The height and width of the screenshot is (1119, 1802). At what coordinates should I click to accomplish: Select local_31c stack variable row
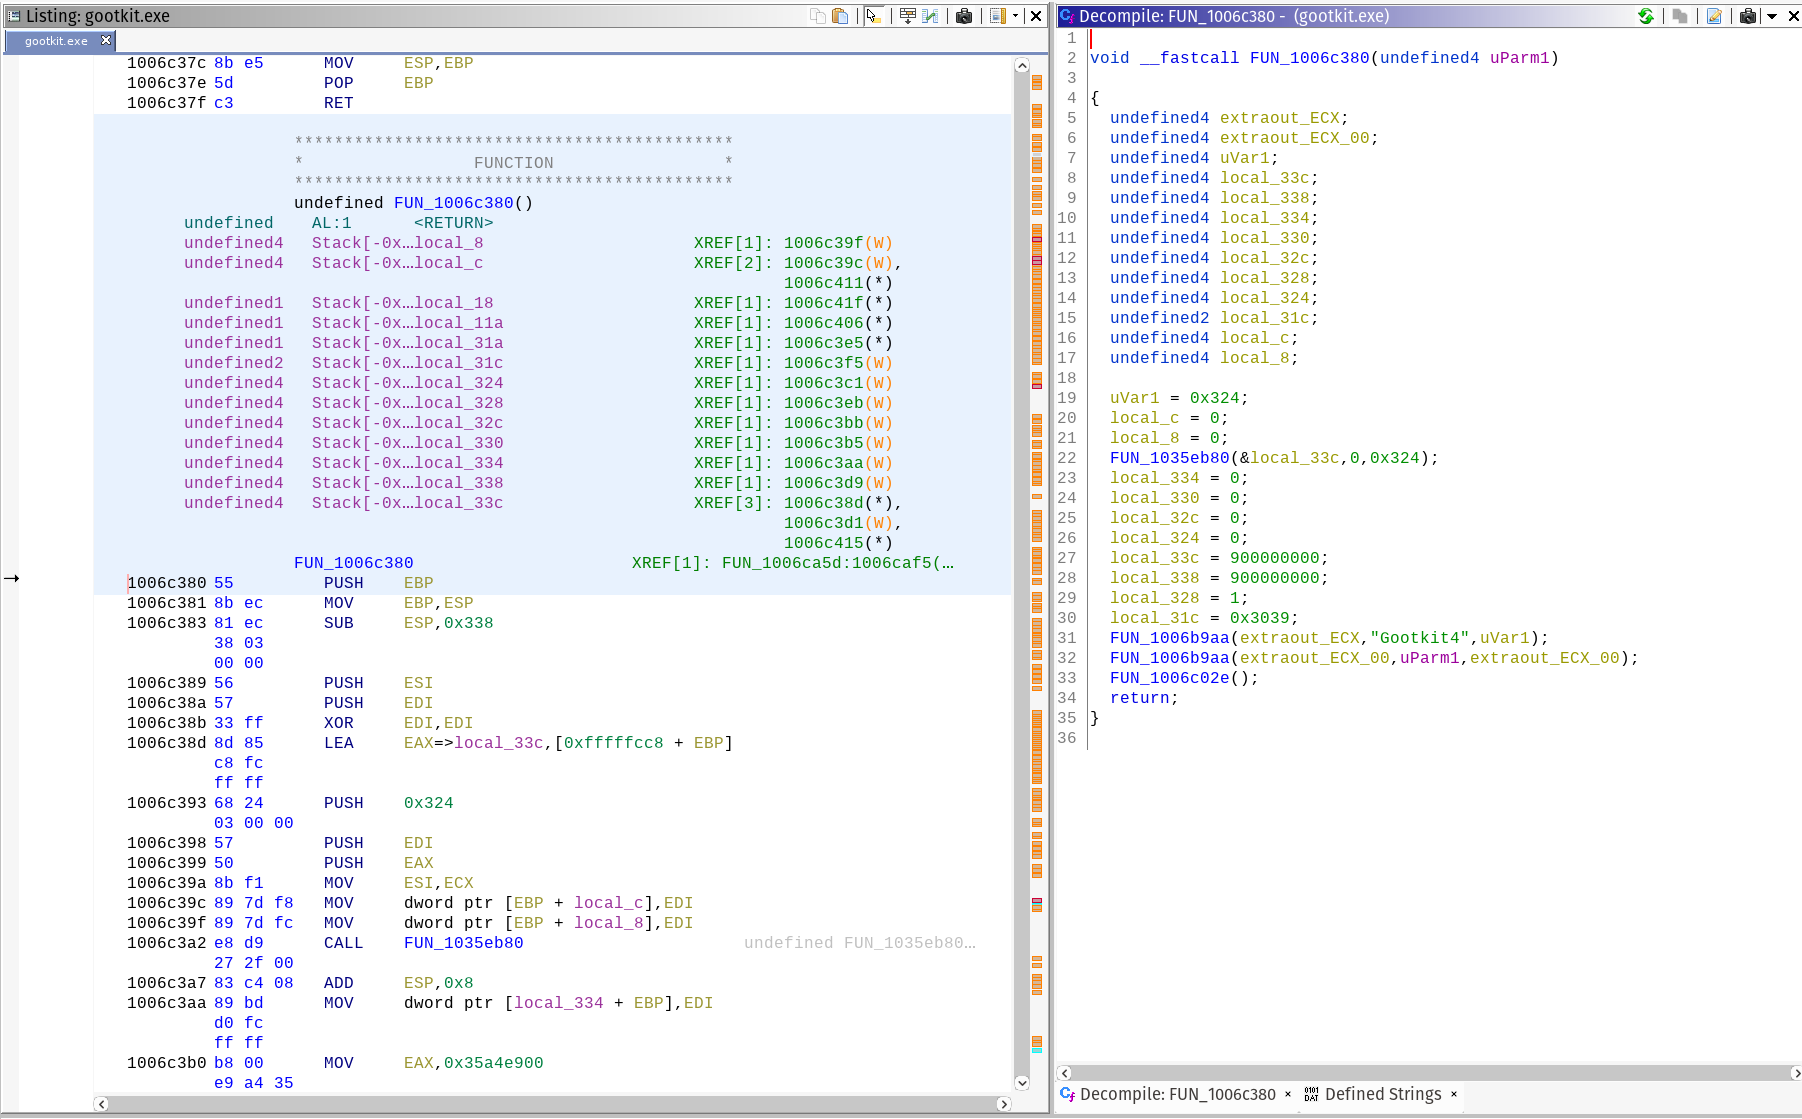(539, 363)
